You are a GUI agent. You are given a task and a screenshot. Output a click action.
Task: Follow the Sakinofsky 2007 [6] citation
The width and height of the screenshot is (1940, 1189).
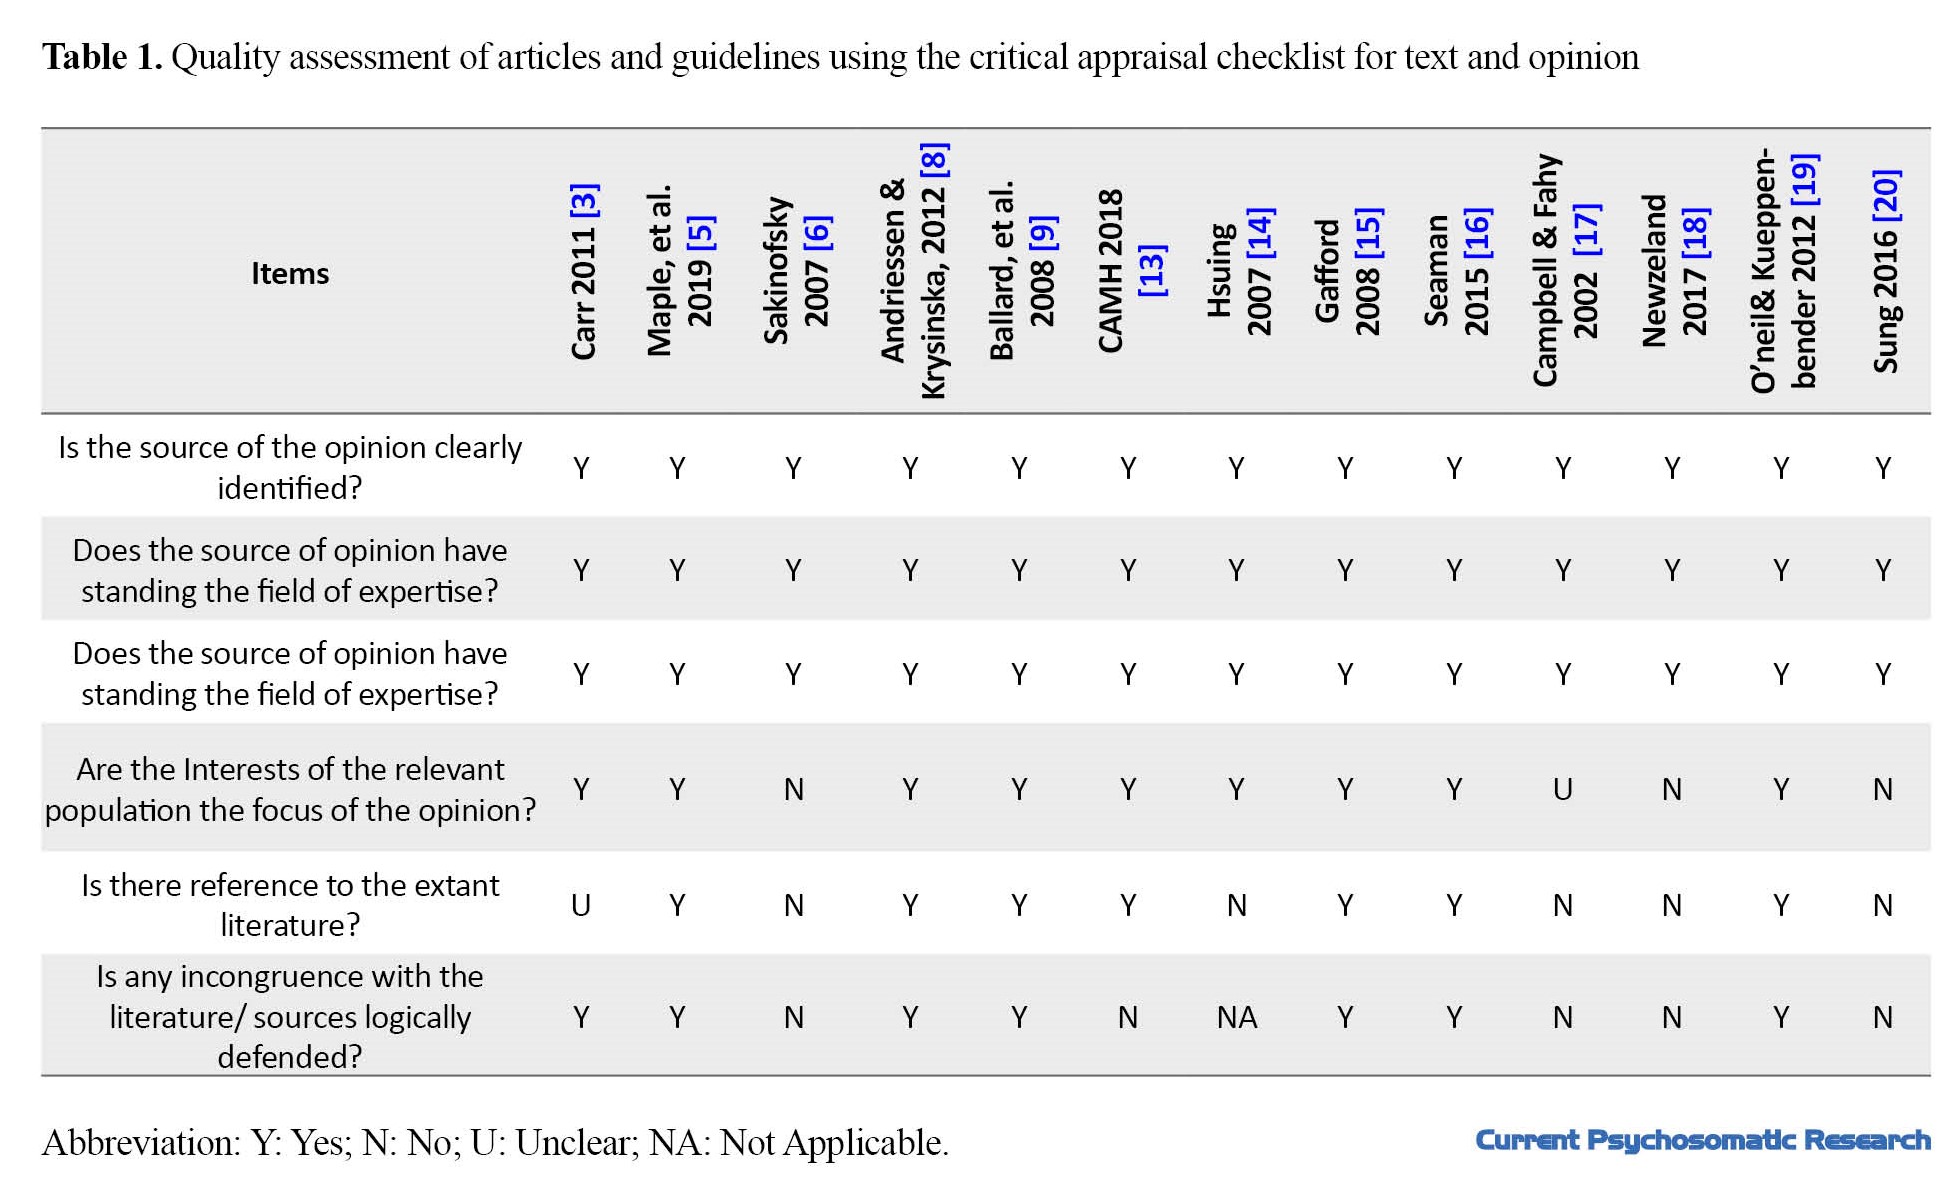click(x=817, y=233)
